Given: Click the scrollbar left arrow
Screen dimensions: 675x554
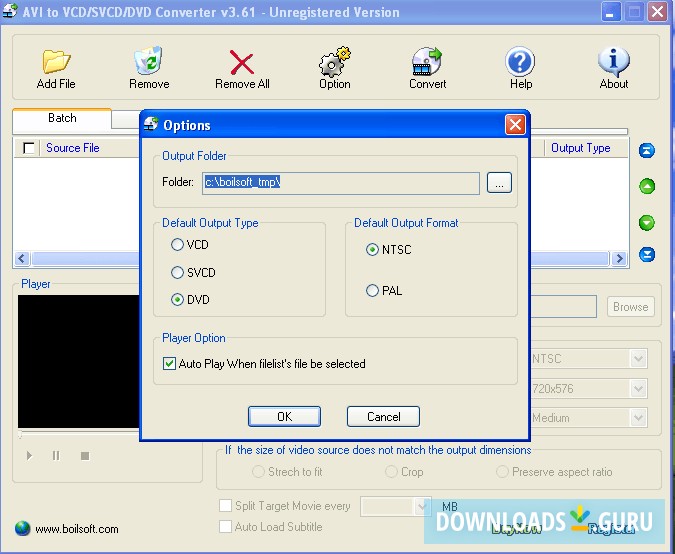Looking at the screenshot, I should 22,259.
